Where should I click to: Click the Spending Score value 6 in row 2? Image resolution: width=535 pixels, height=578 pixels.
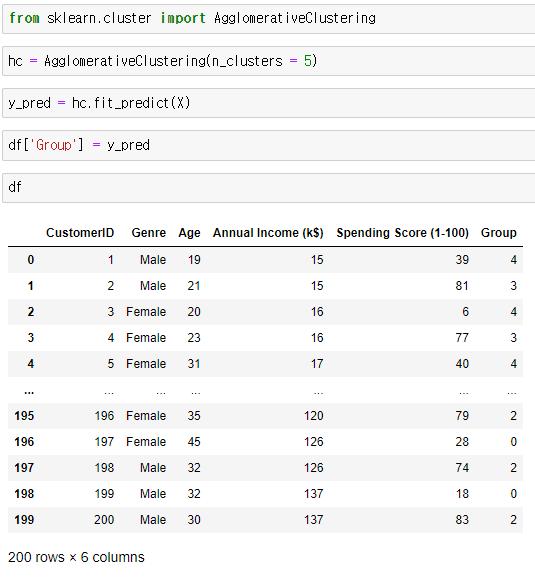tap(466, 312)
